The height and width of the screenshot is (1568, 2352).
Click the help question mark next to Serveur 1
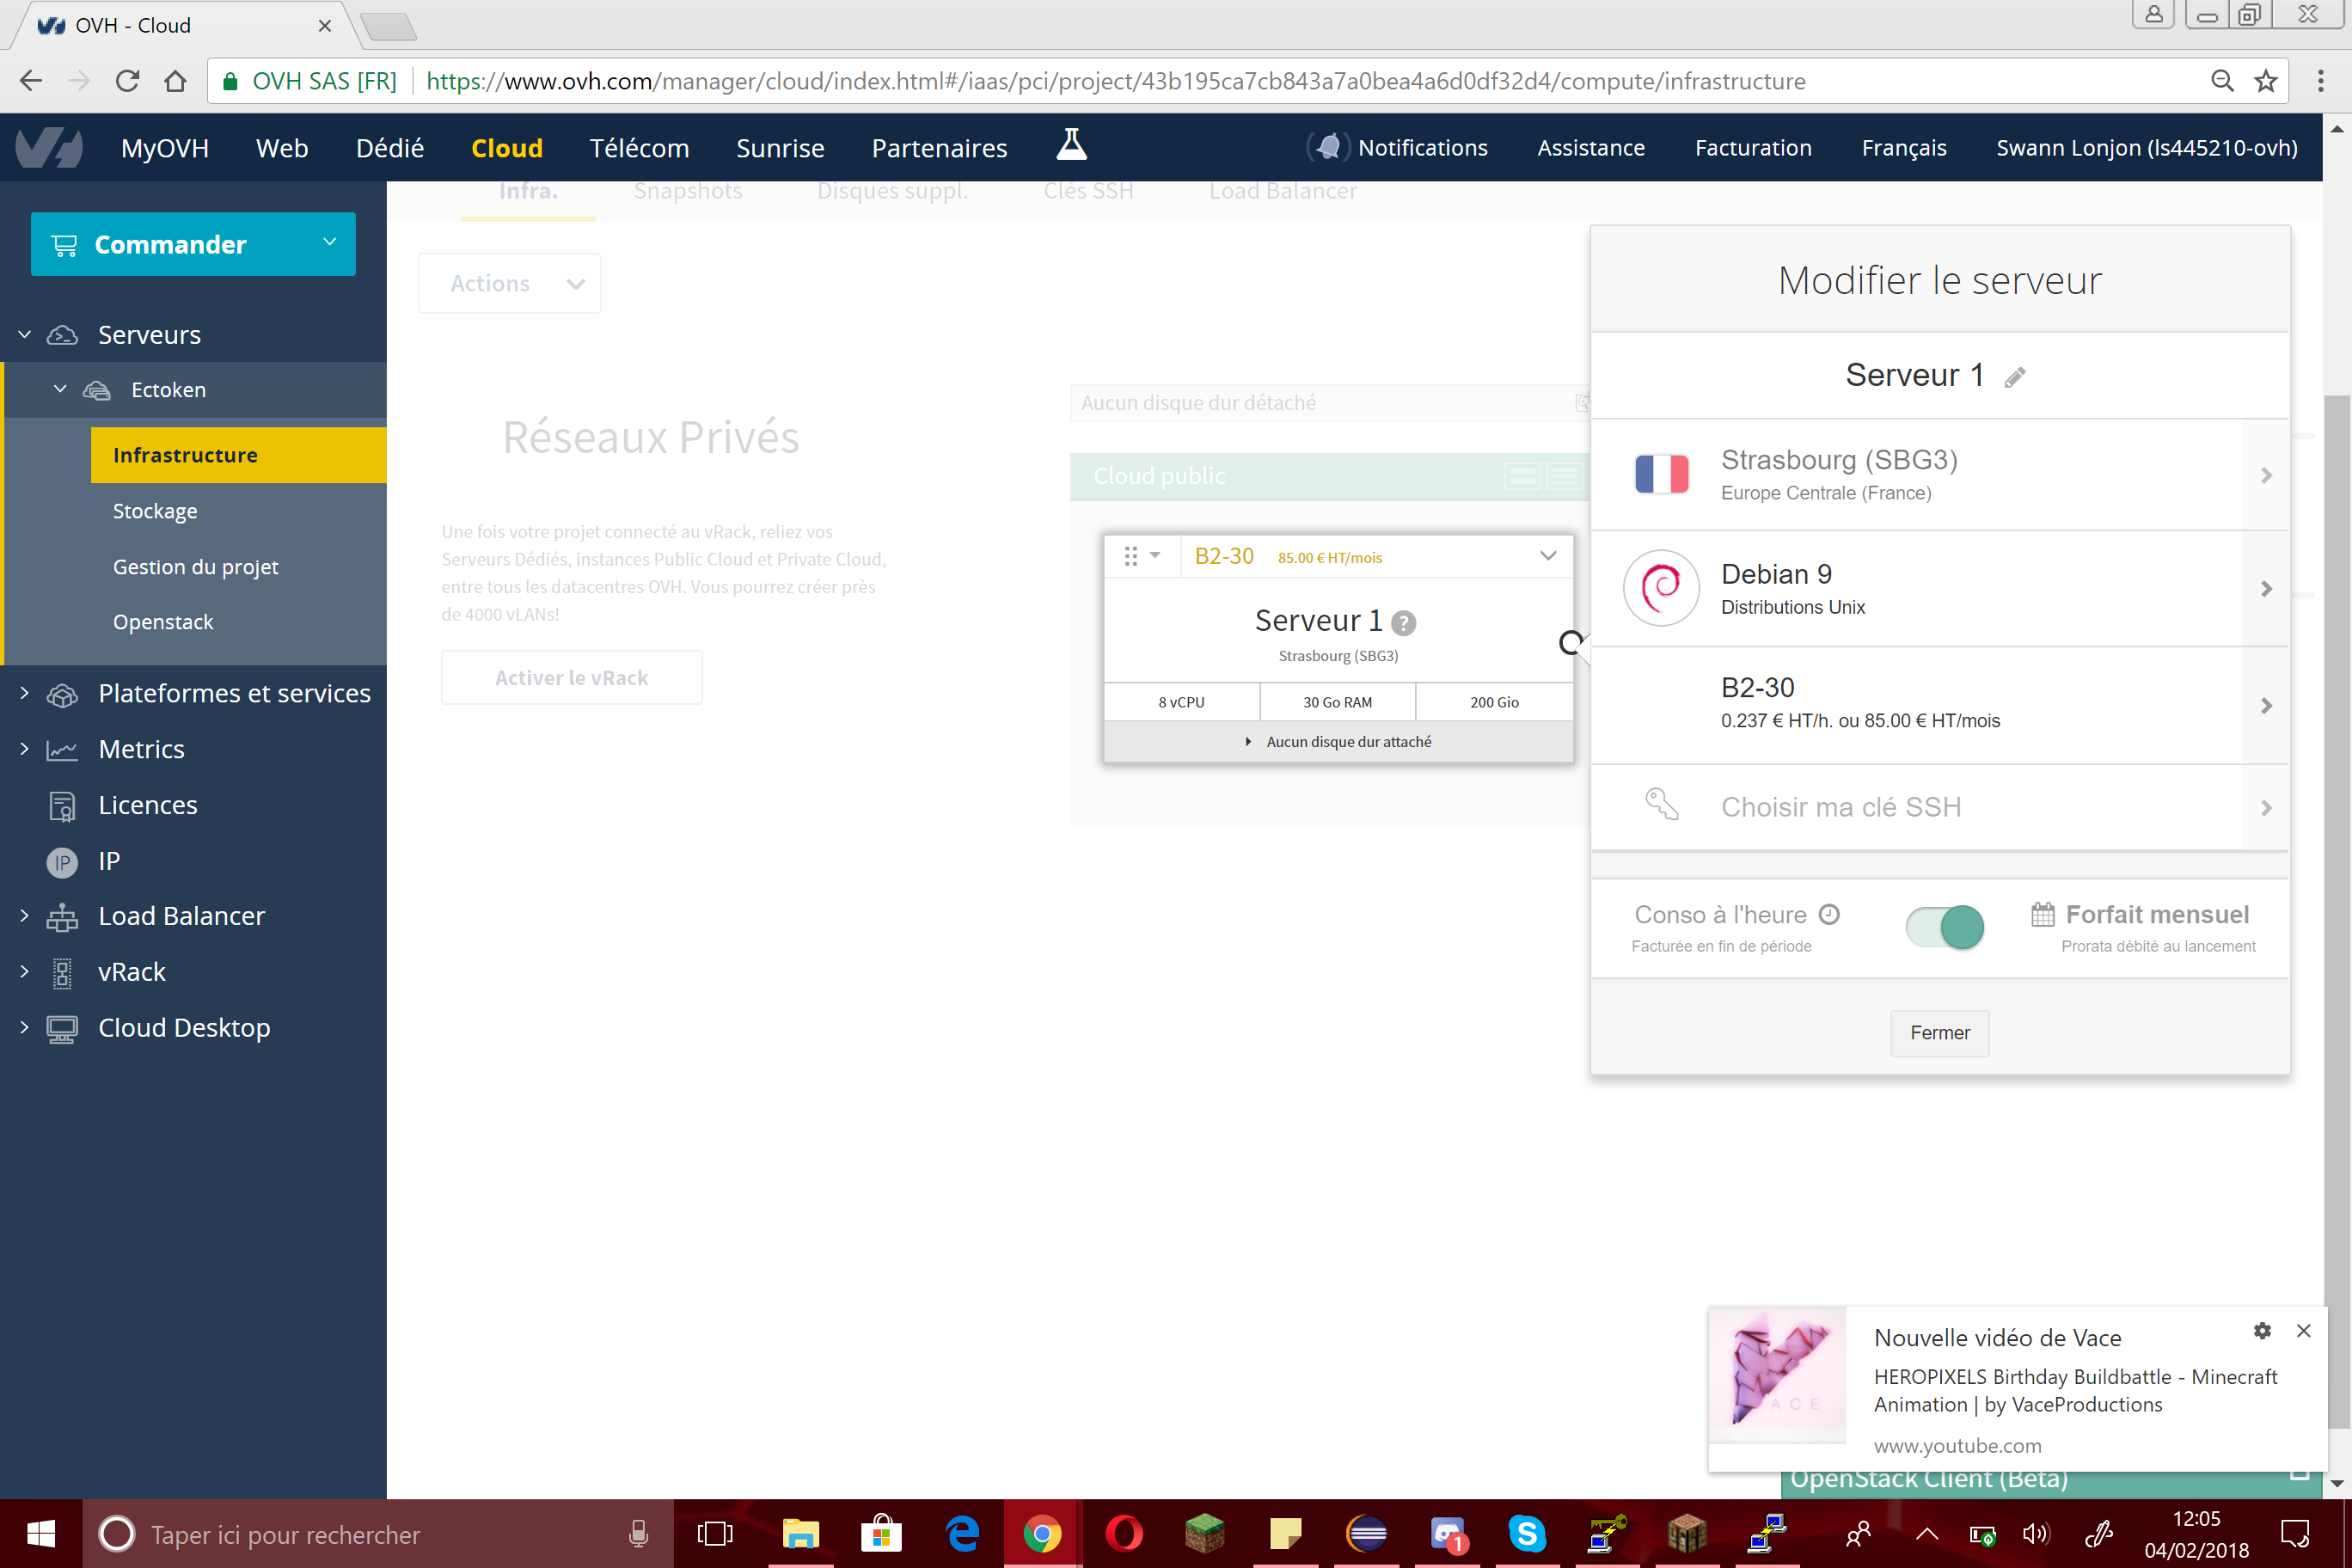[1403, 624]
